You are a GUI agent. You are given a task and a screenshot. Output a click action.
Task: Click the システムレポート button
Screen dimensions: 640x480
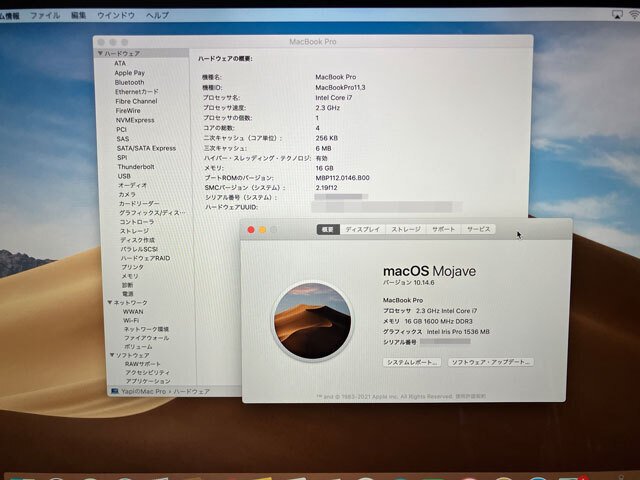pos(412,362)
